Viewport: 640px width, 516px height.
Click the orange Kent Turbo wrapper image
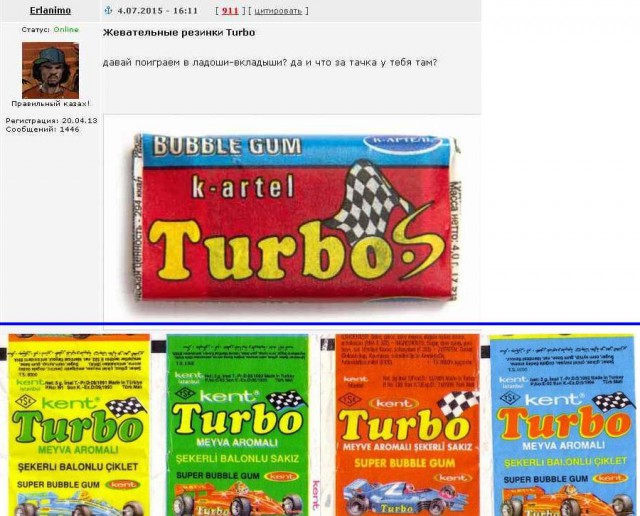pyautogui.click(x=407, y=425)
